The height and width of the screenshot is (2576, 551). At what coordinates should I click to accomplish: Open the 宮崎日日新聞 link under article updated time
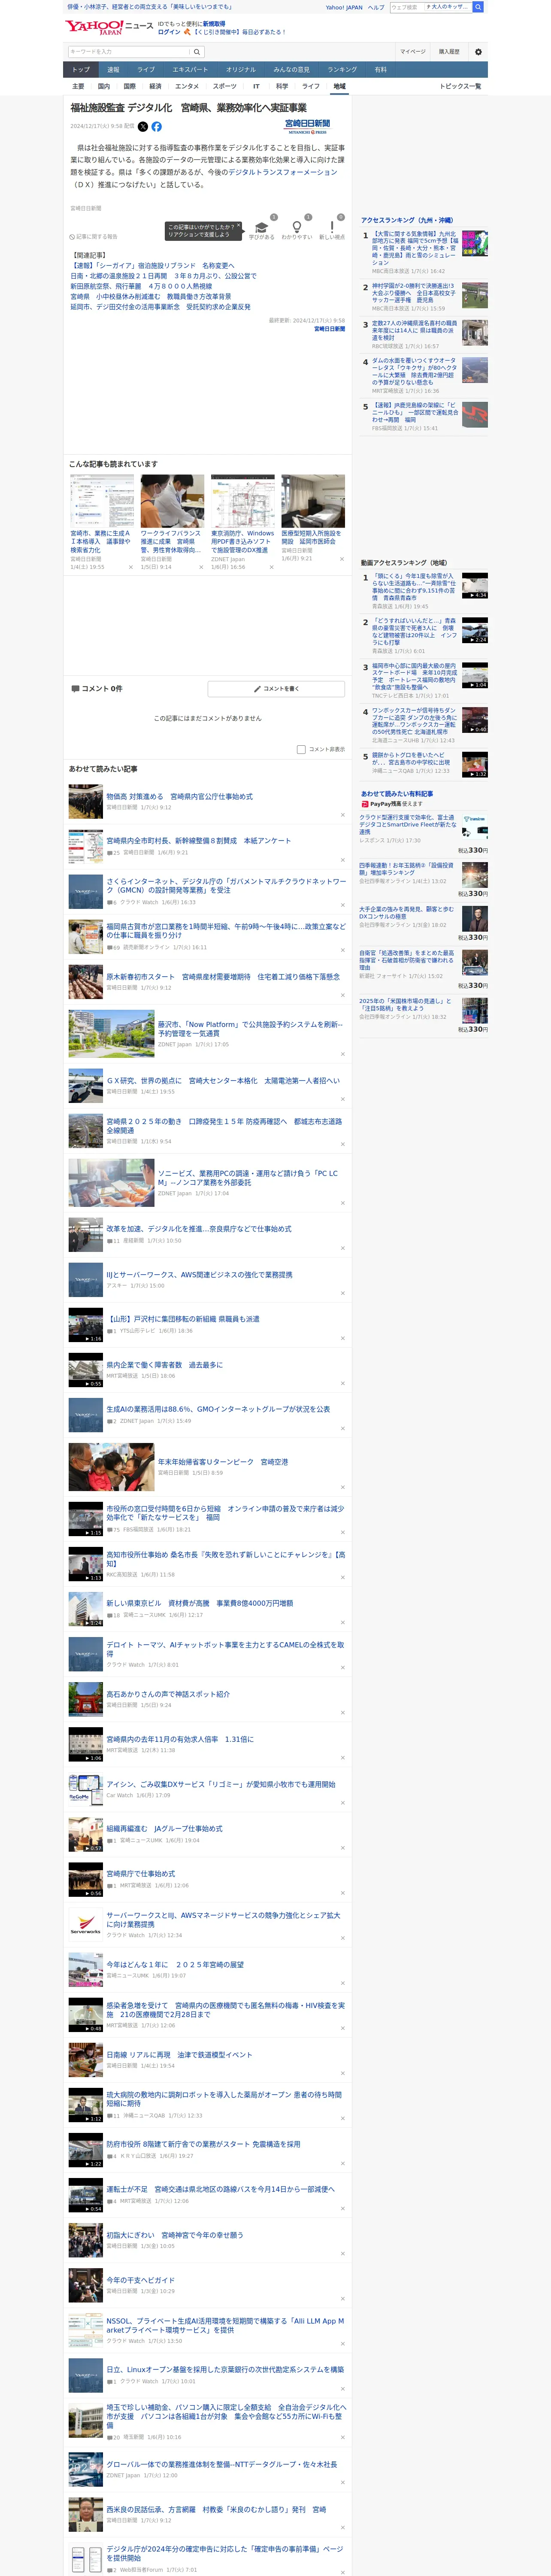click(x=329, y=329)
